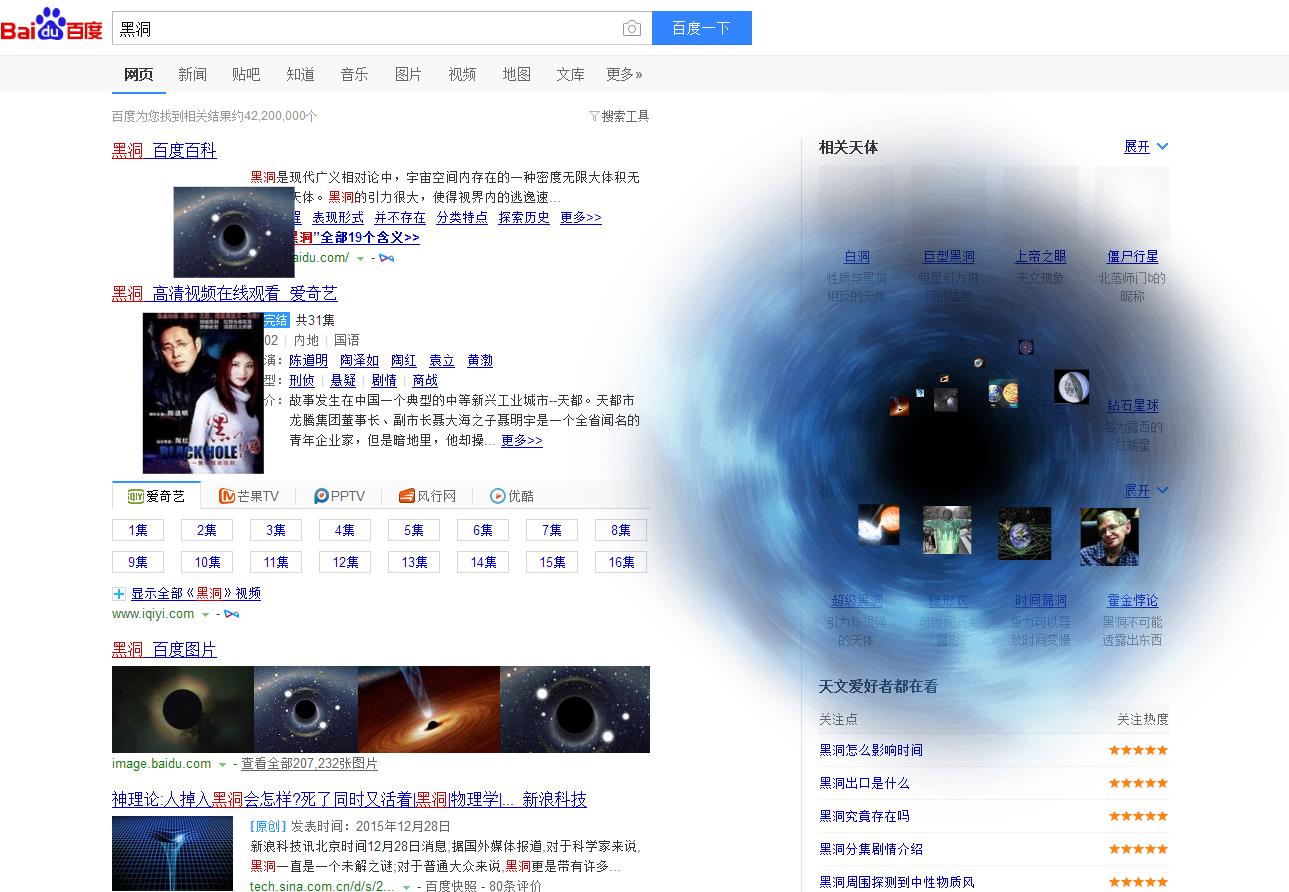Play episode 4集
The image size is (1289, 892).
(345, 530)
